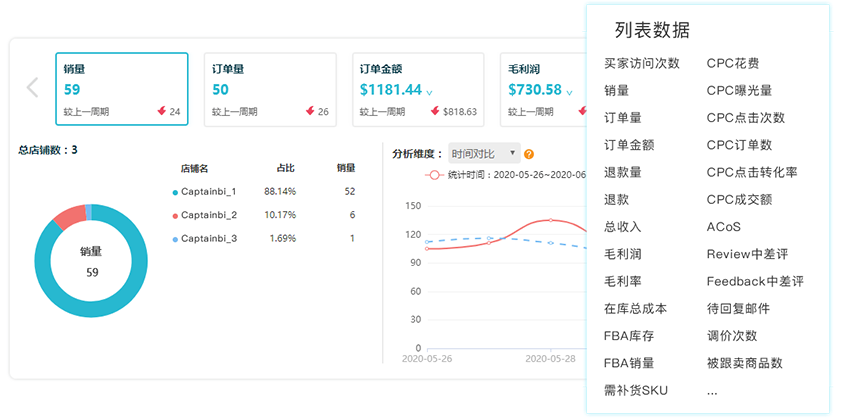The image size is (842, 418).
Task: Toggle the red 统计时间 legend marker
Action: coord(434,175)
